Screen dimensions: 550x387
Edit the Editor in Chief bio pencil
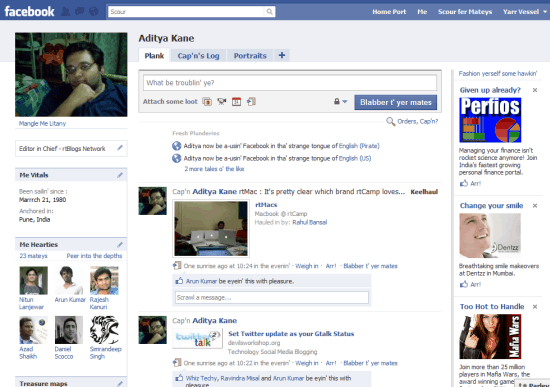point(120,148)
